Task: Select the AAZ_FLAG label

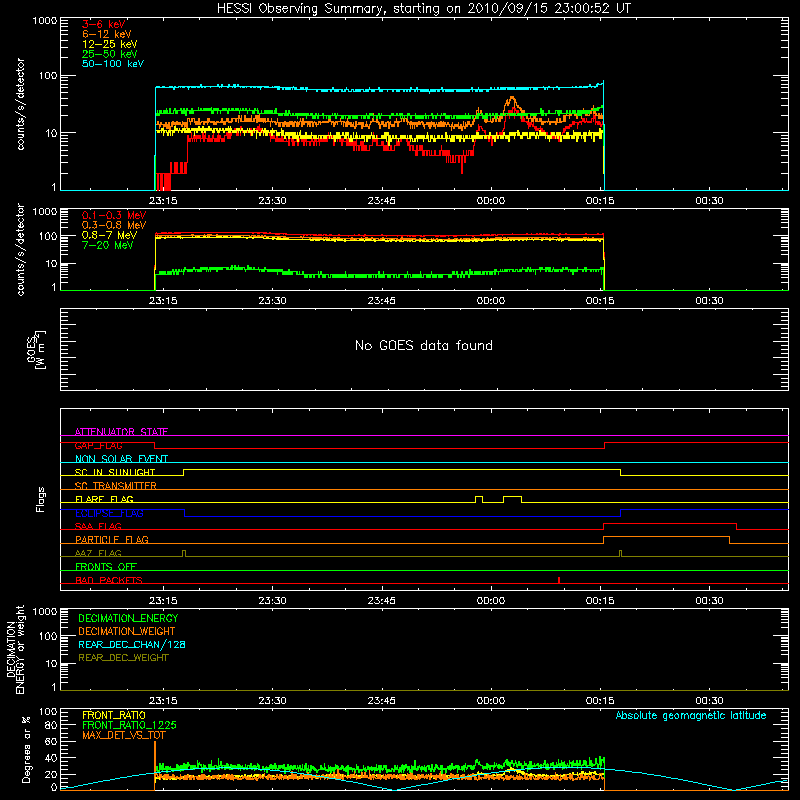Action: [98, 553]
